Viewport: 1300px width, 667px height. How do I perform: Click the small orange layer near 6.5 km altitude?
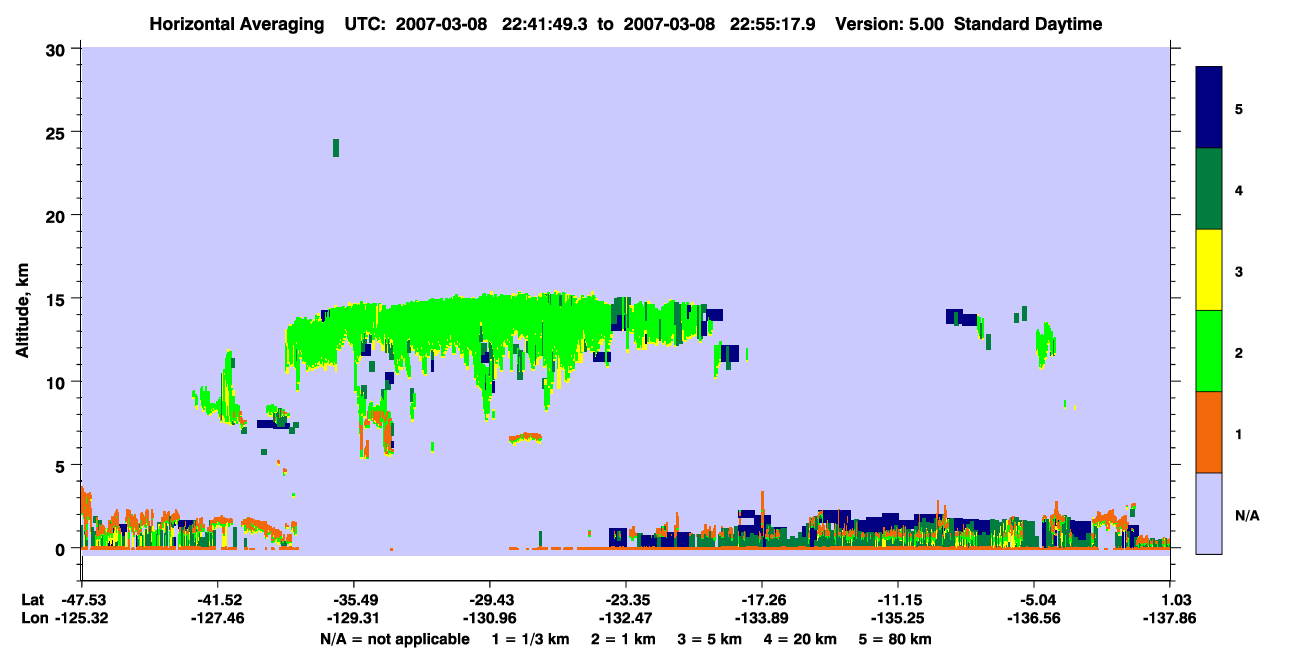point(525,437)
